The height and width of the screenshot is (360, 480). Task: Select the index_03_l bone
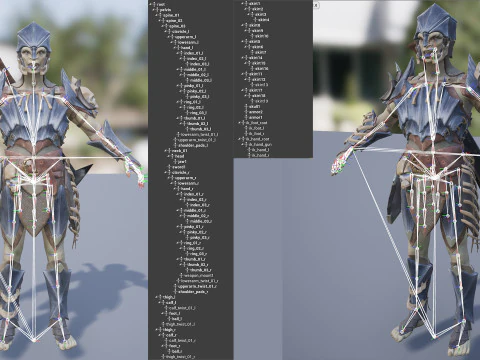199,64
